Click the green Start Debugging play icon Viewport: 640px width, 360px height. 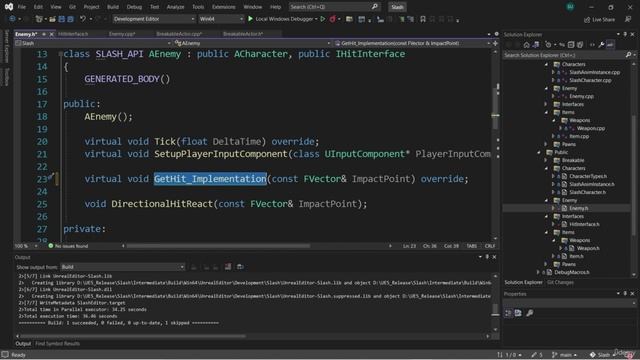click(251, 19)
